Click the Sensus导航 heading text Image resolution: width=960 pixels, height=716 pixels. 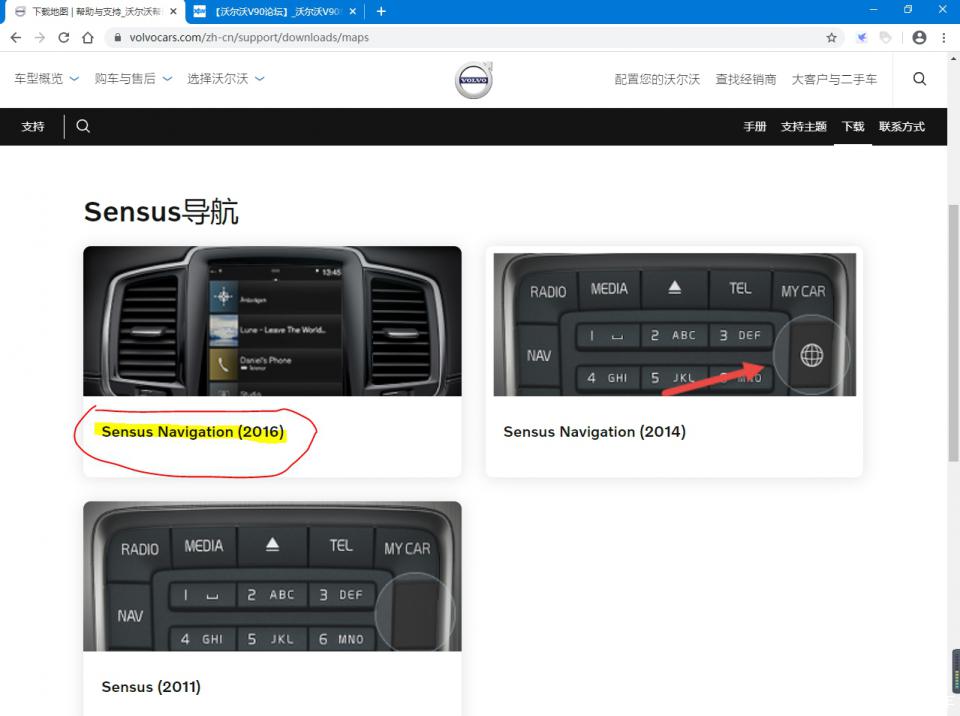pos(161,212)
